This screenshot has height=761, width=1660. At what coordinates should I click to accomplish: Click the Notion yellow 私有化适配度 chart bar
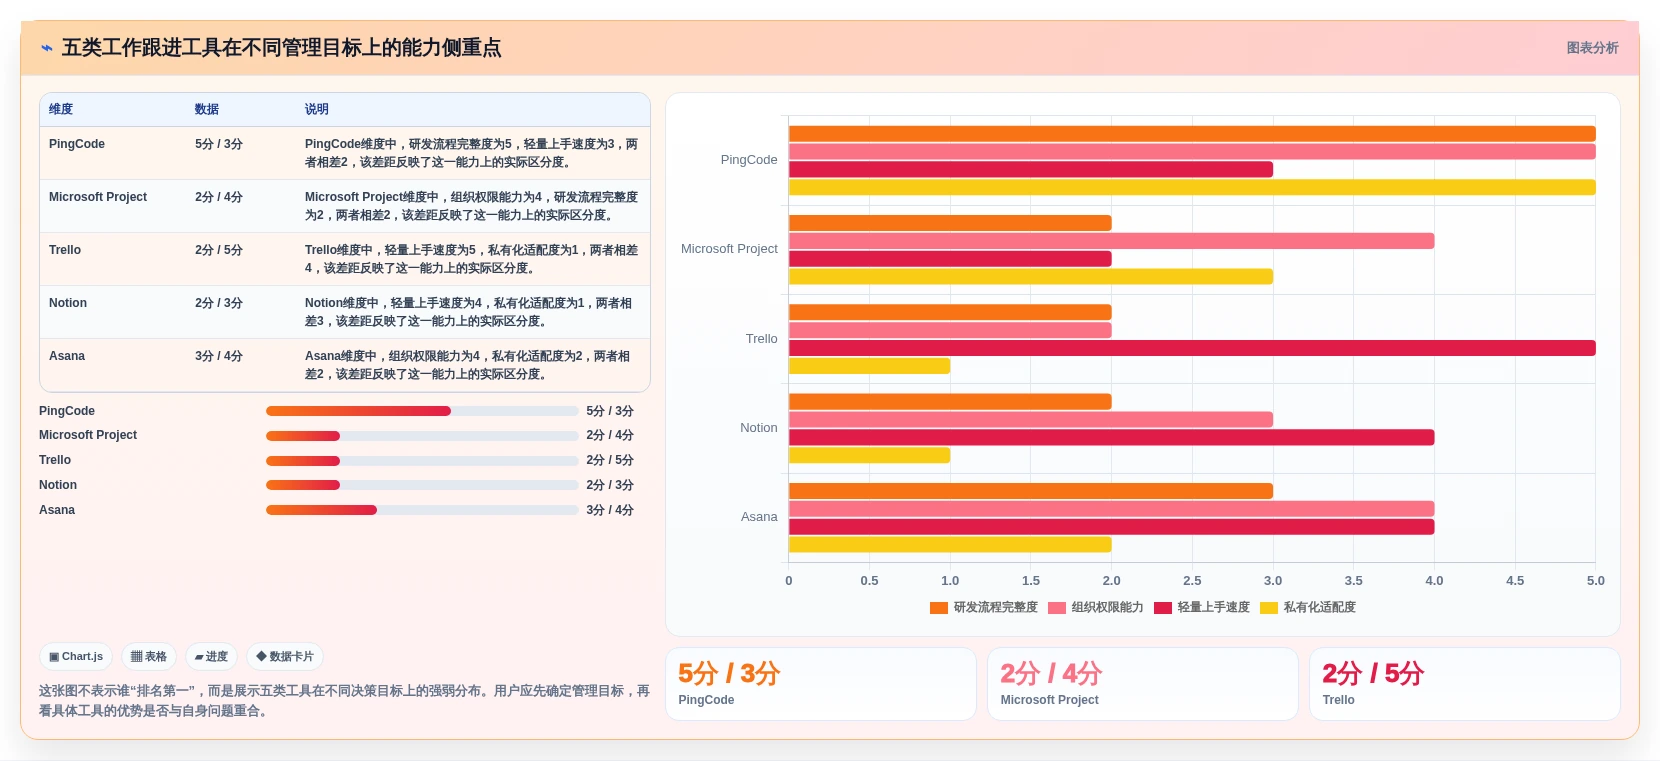tap(869, 455)
